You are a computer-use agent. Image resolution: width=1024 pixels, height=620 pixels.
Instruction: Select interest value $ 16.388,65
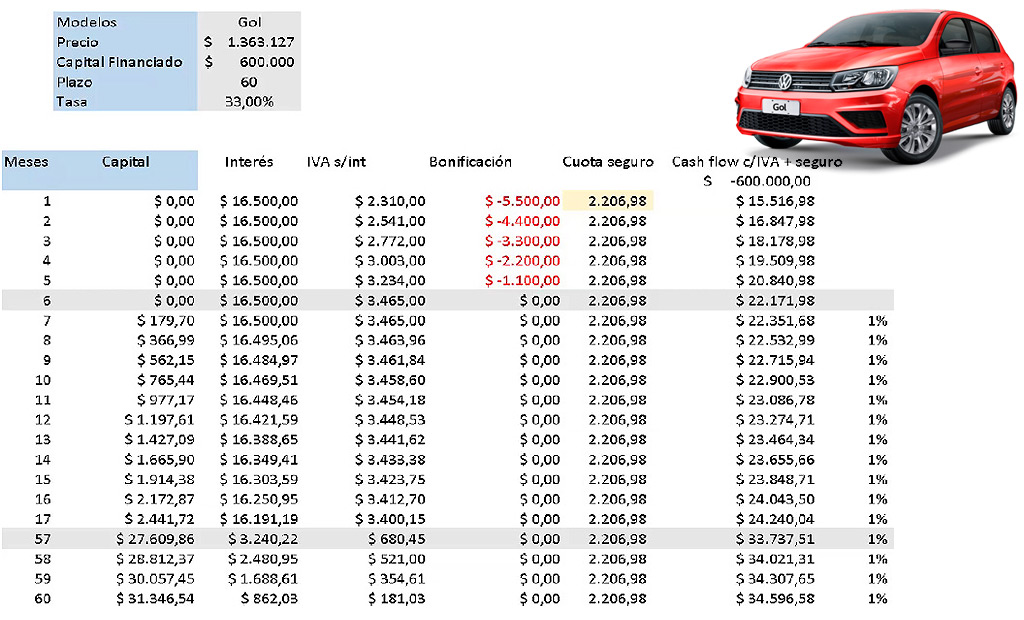[x=259, y=440]
